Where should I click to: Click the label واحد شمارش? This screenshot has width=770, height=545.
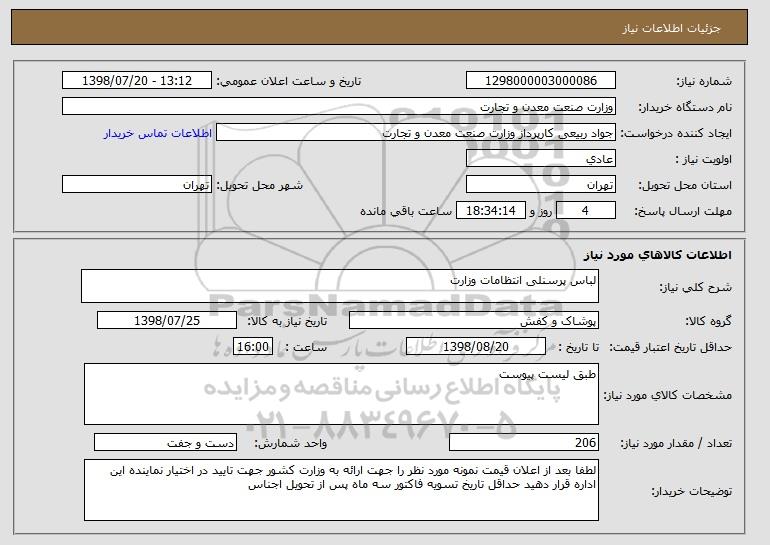290,443
